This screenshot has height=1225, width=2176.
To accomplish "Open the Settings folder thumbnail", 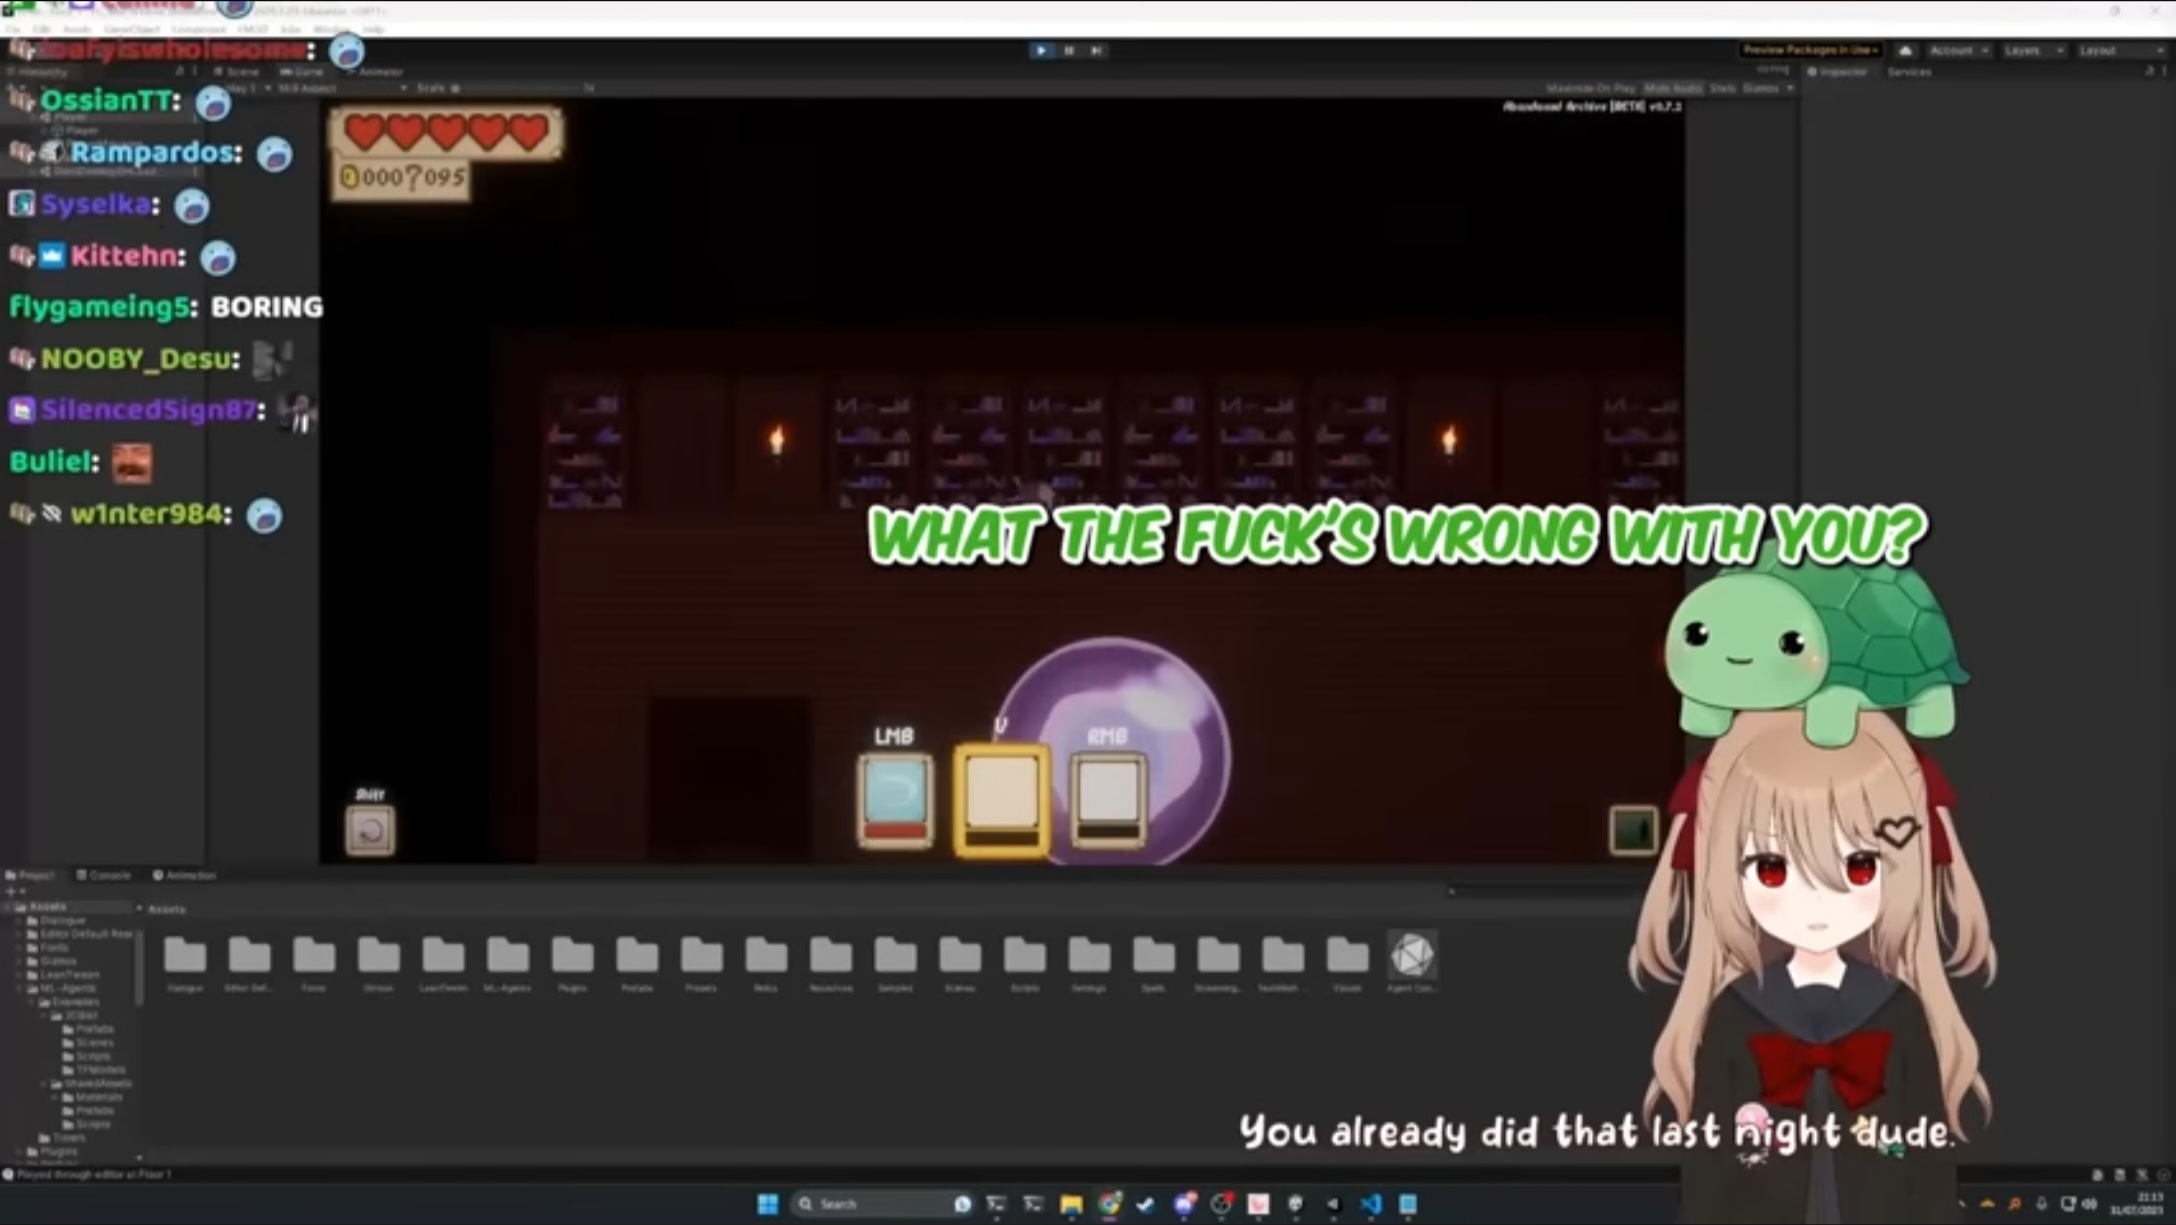I will 1089,955.
